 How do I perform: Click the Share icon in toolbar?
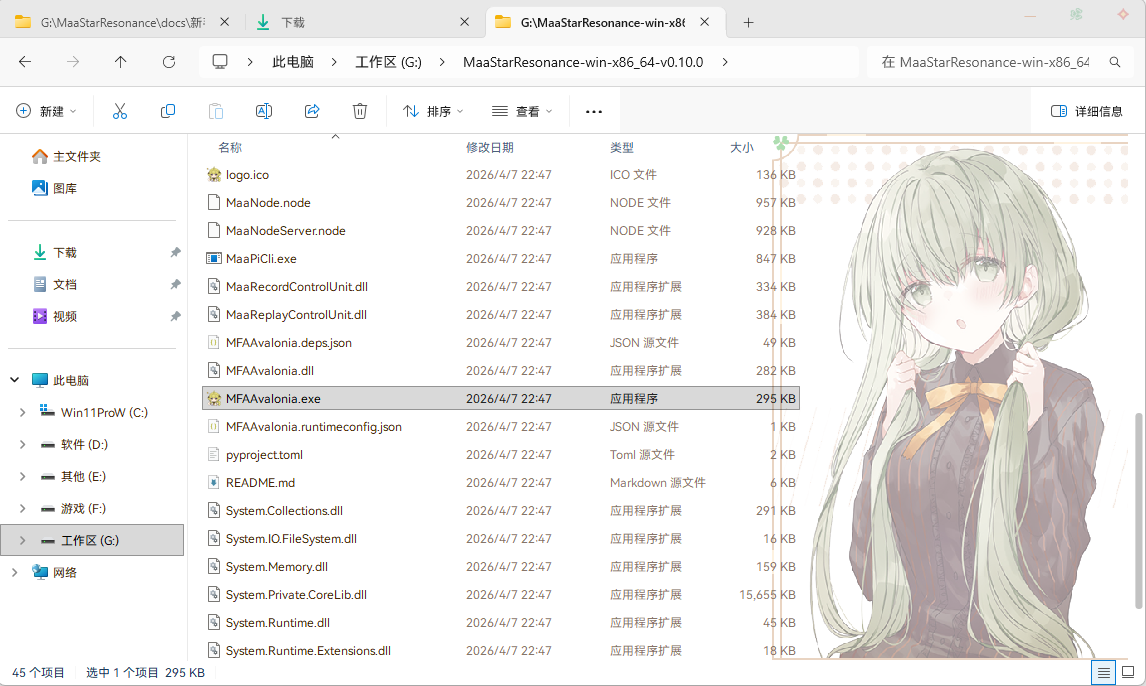tap(312, 111)
